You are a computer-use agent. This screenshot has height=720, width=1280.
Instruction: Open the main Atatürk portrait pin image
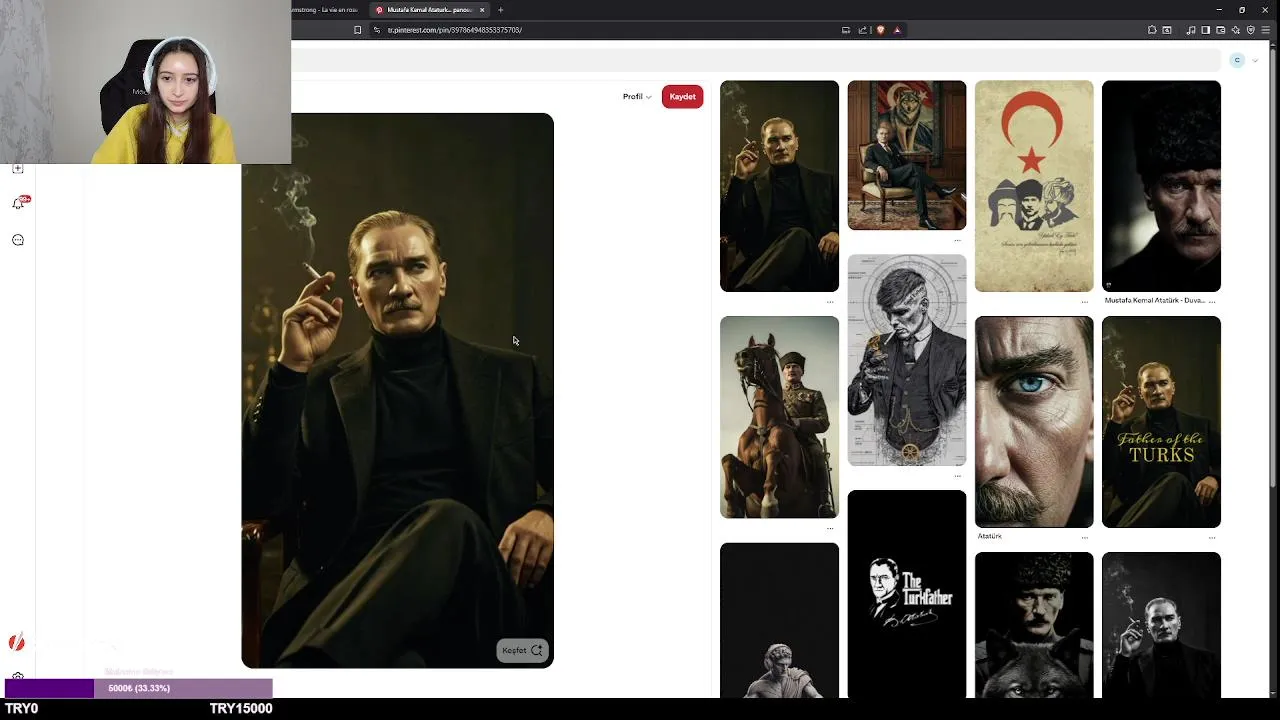pos(397,390)
